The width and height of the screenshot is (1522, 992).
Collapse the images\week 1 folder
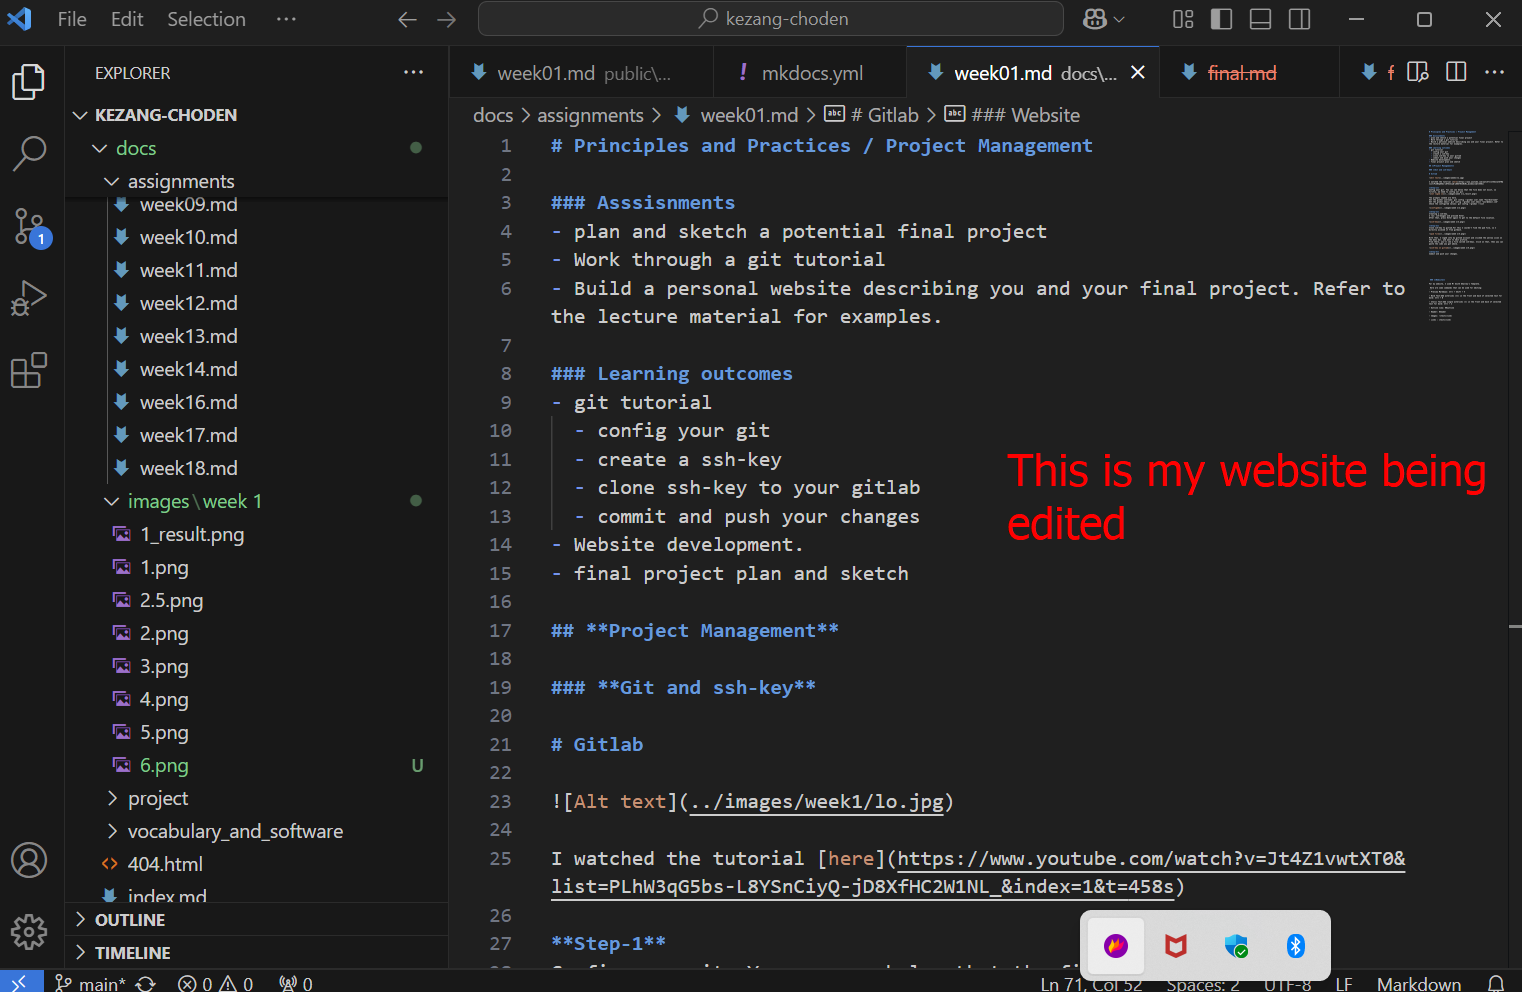(258, 501)
